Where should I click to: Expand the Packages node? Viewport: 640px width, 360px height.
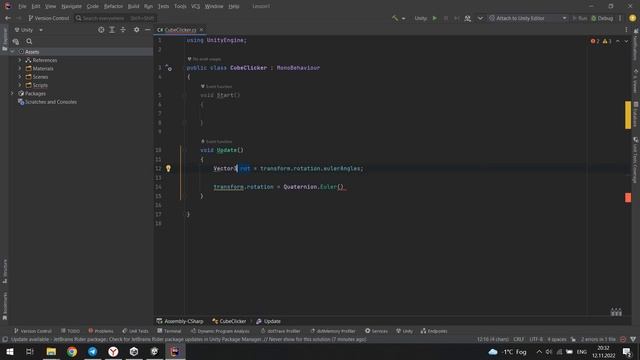point(12,93)
